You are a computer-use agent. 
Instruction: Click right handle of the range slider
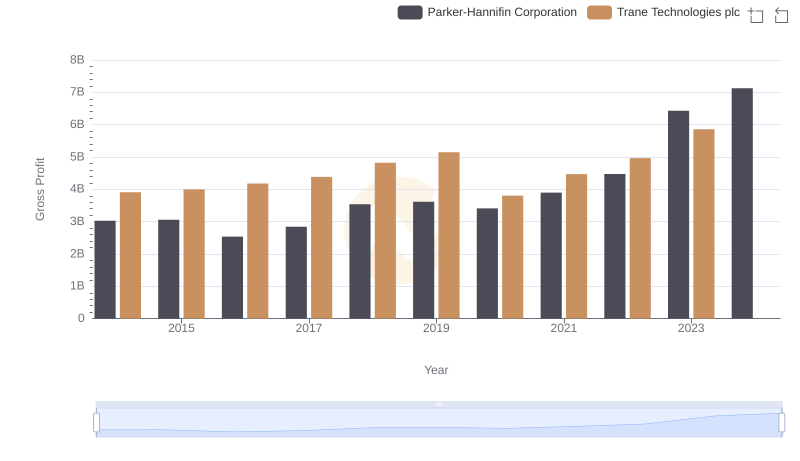coord(781,423)
